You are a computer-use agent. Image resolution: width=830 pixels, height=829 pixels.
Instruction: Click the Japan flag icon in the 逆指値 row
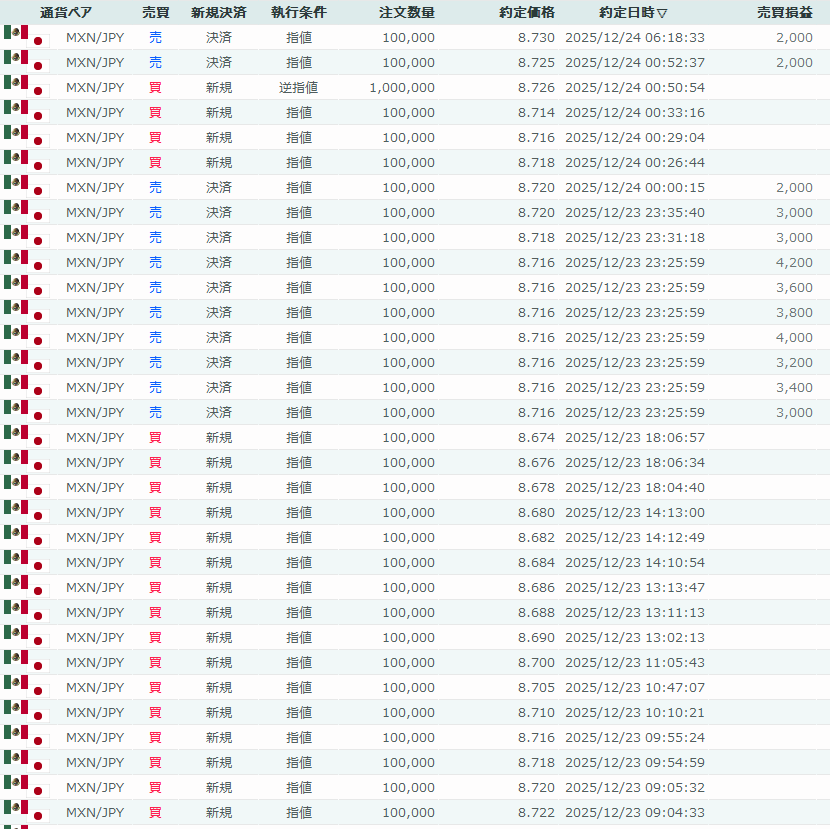click(x=39, y=91)
